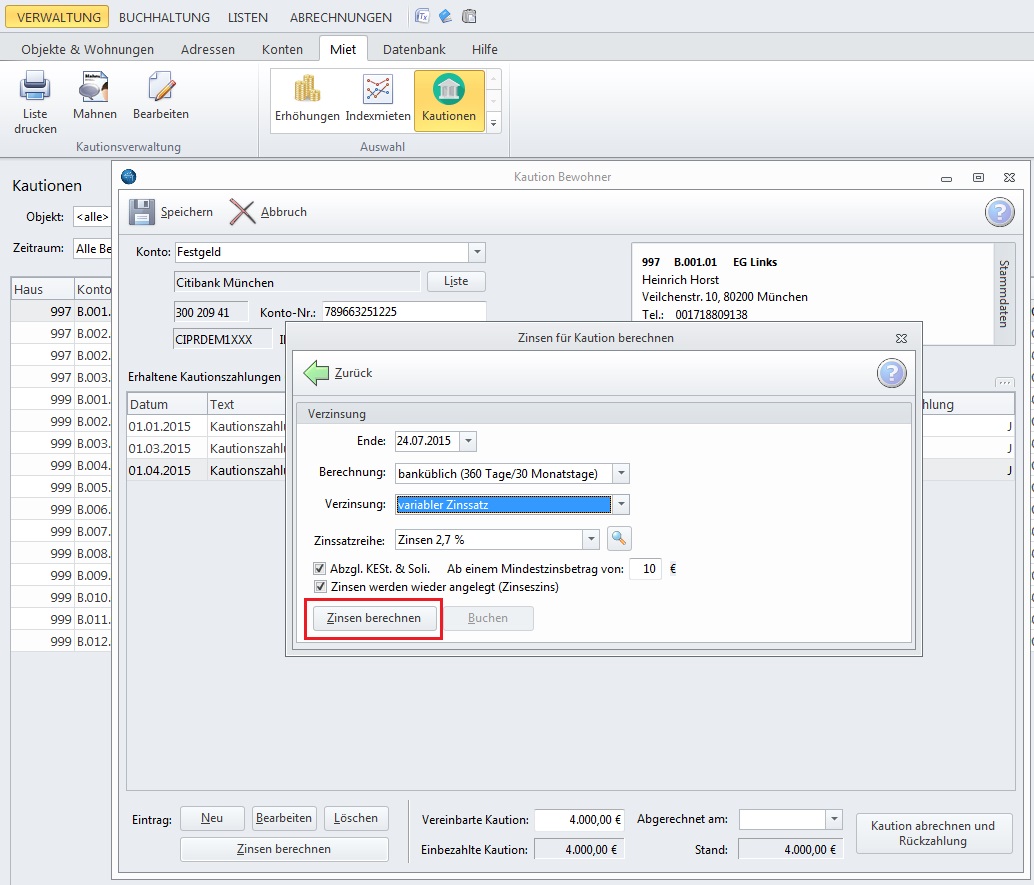The height and width of the screenshot is (885, 1034).
Task: Toggle Zinsen werden wieder angelegt checkbox
Action: pyautogui.click(x=320, y=587)
